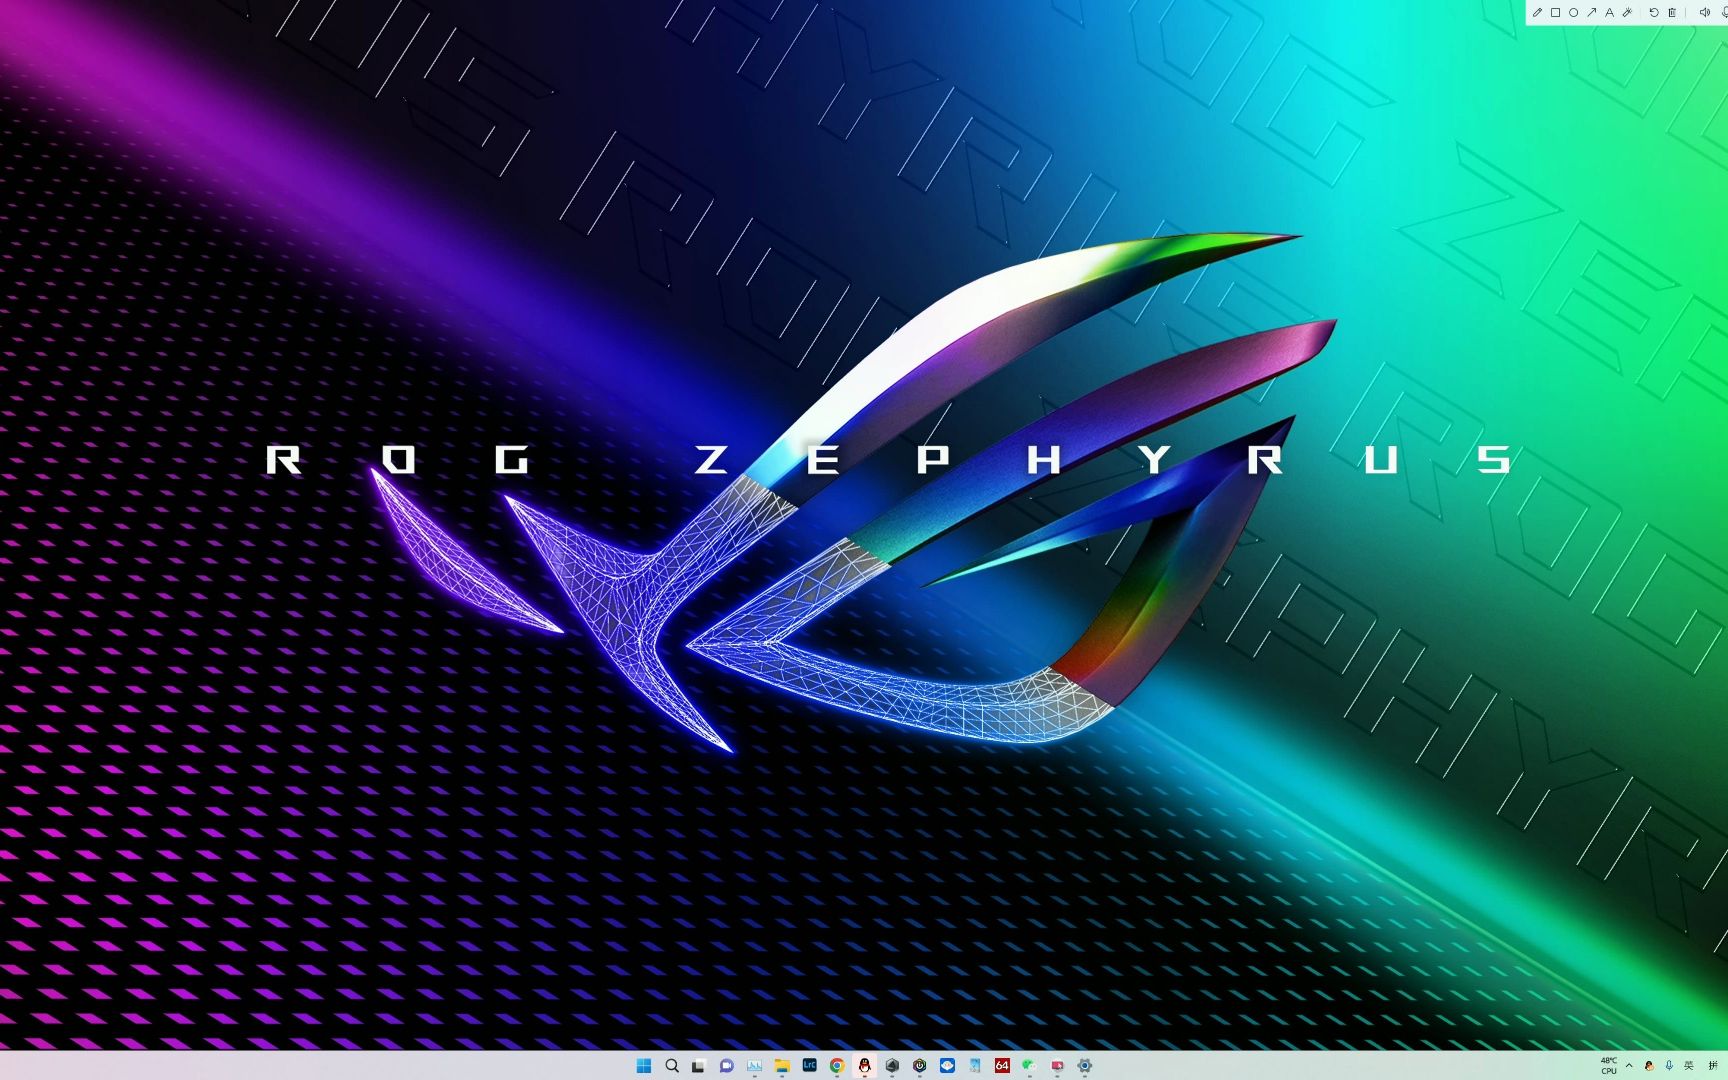Open the colorful power-ring taskbar app
Viewport: 1728px width, 1080px height.
(x=919, y=1066)
